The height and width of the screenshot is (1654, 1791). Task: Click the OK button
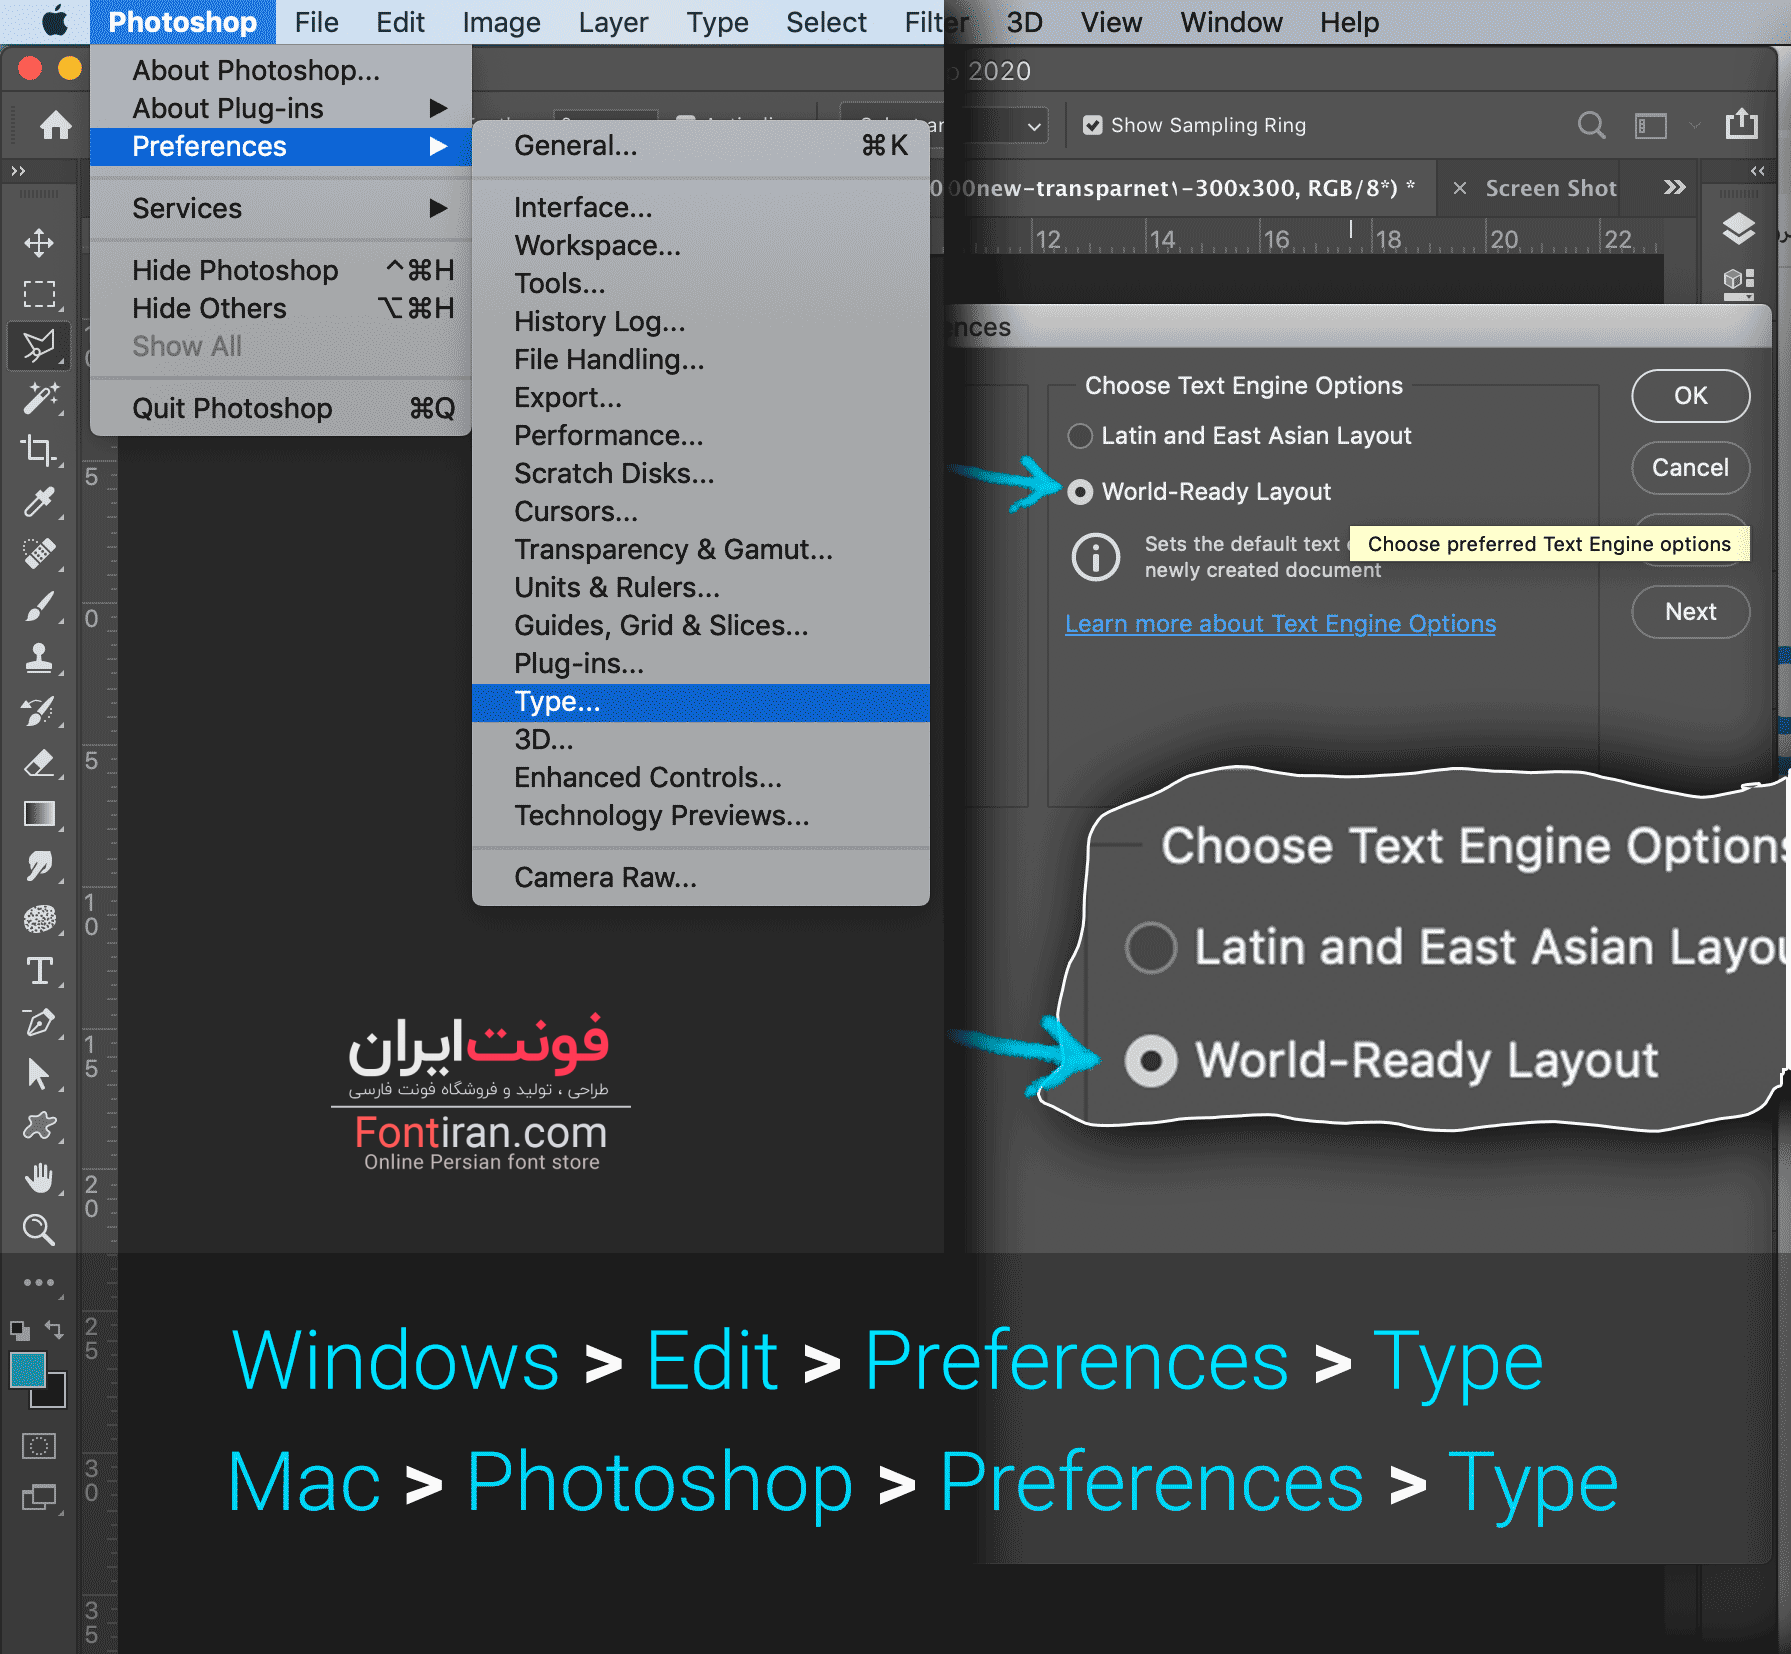click(1690, 396)
